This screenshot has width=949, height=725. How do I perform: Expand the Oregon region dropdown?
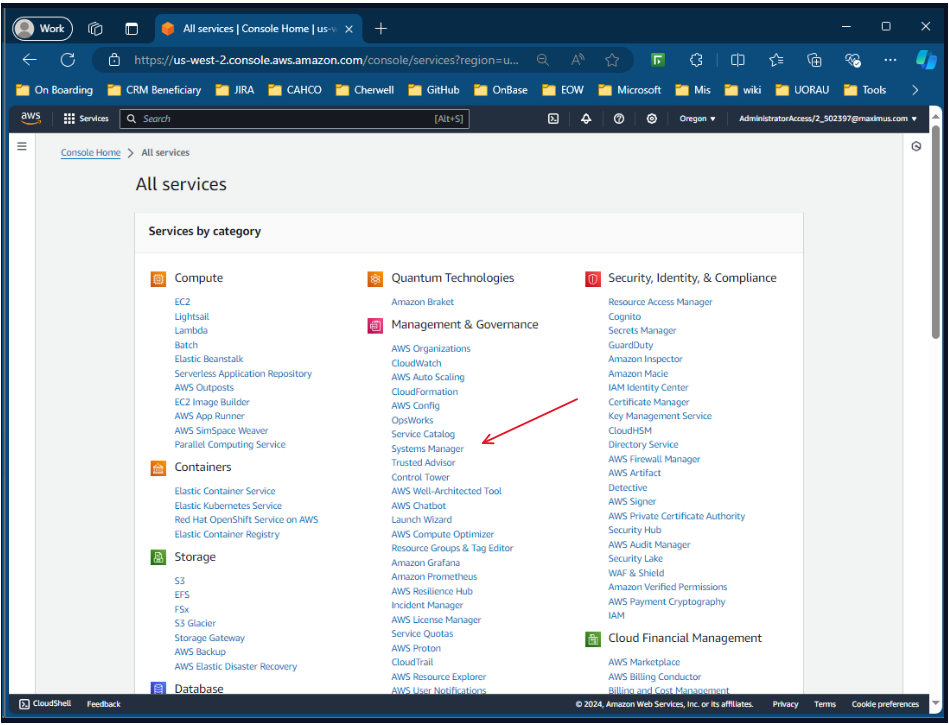click(697, 118)
